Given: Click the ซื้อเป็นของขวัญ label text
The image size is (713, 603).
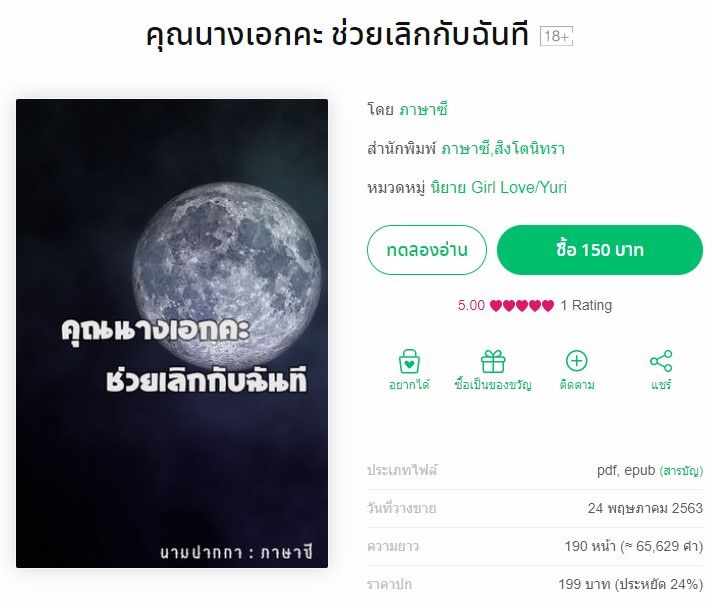Looking at the screenshot, I should [x=493, y=385].
